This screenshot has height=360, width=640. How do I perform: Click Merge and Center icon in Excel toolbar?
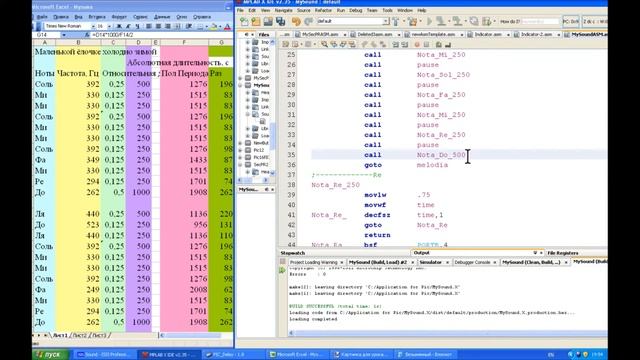[x=178, y=26]
